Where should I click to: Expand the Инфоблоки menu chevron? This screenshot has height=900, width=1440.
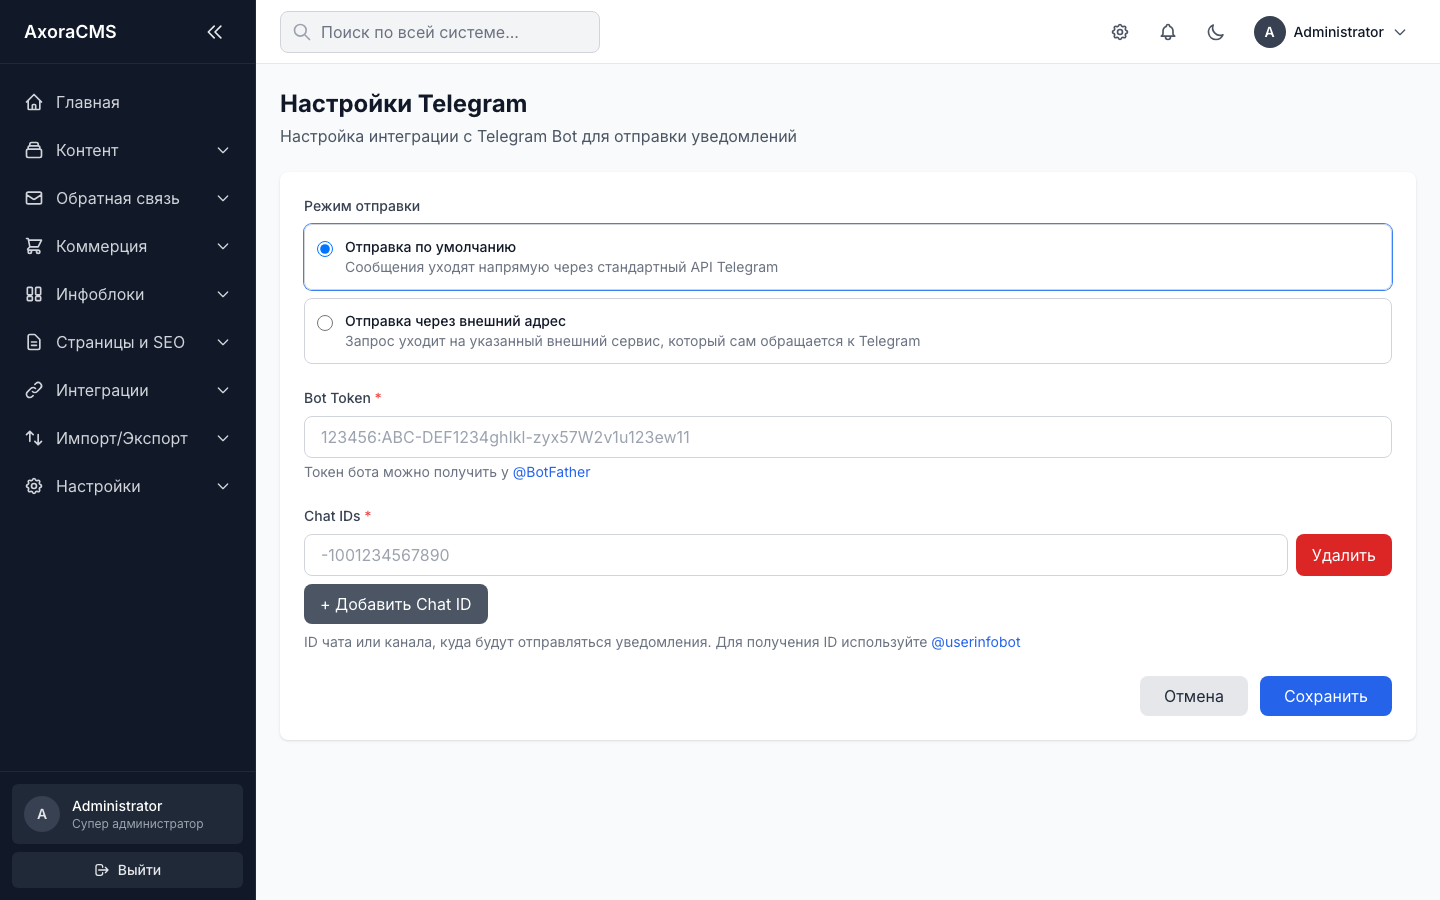pyautogui.click(x=223, y=294)
